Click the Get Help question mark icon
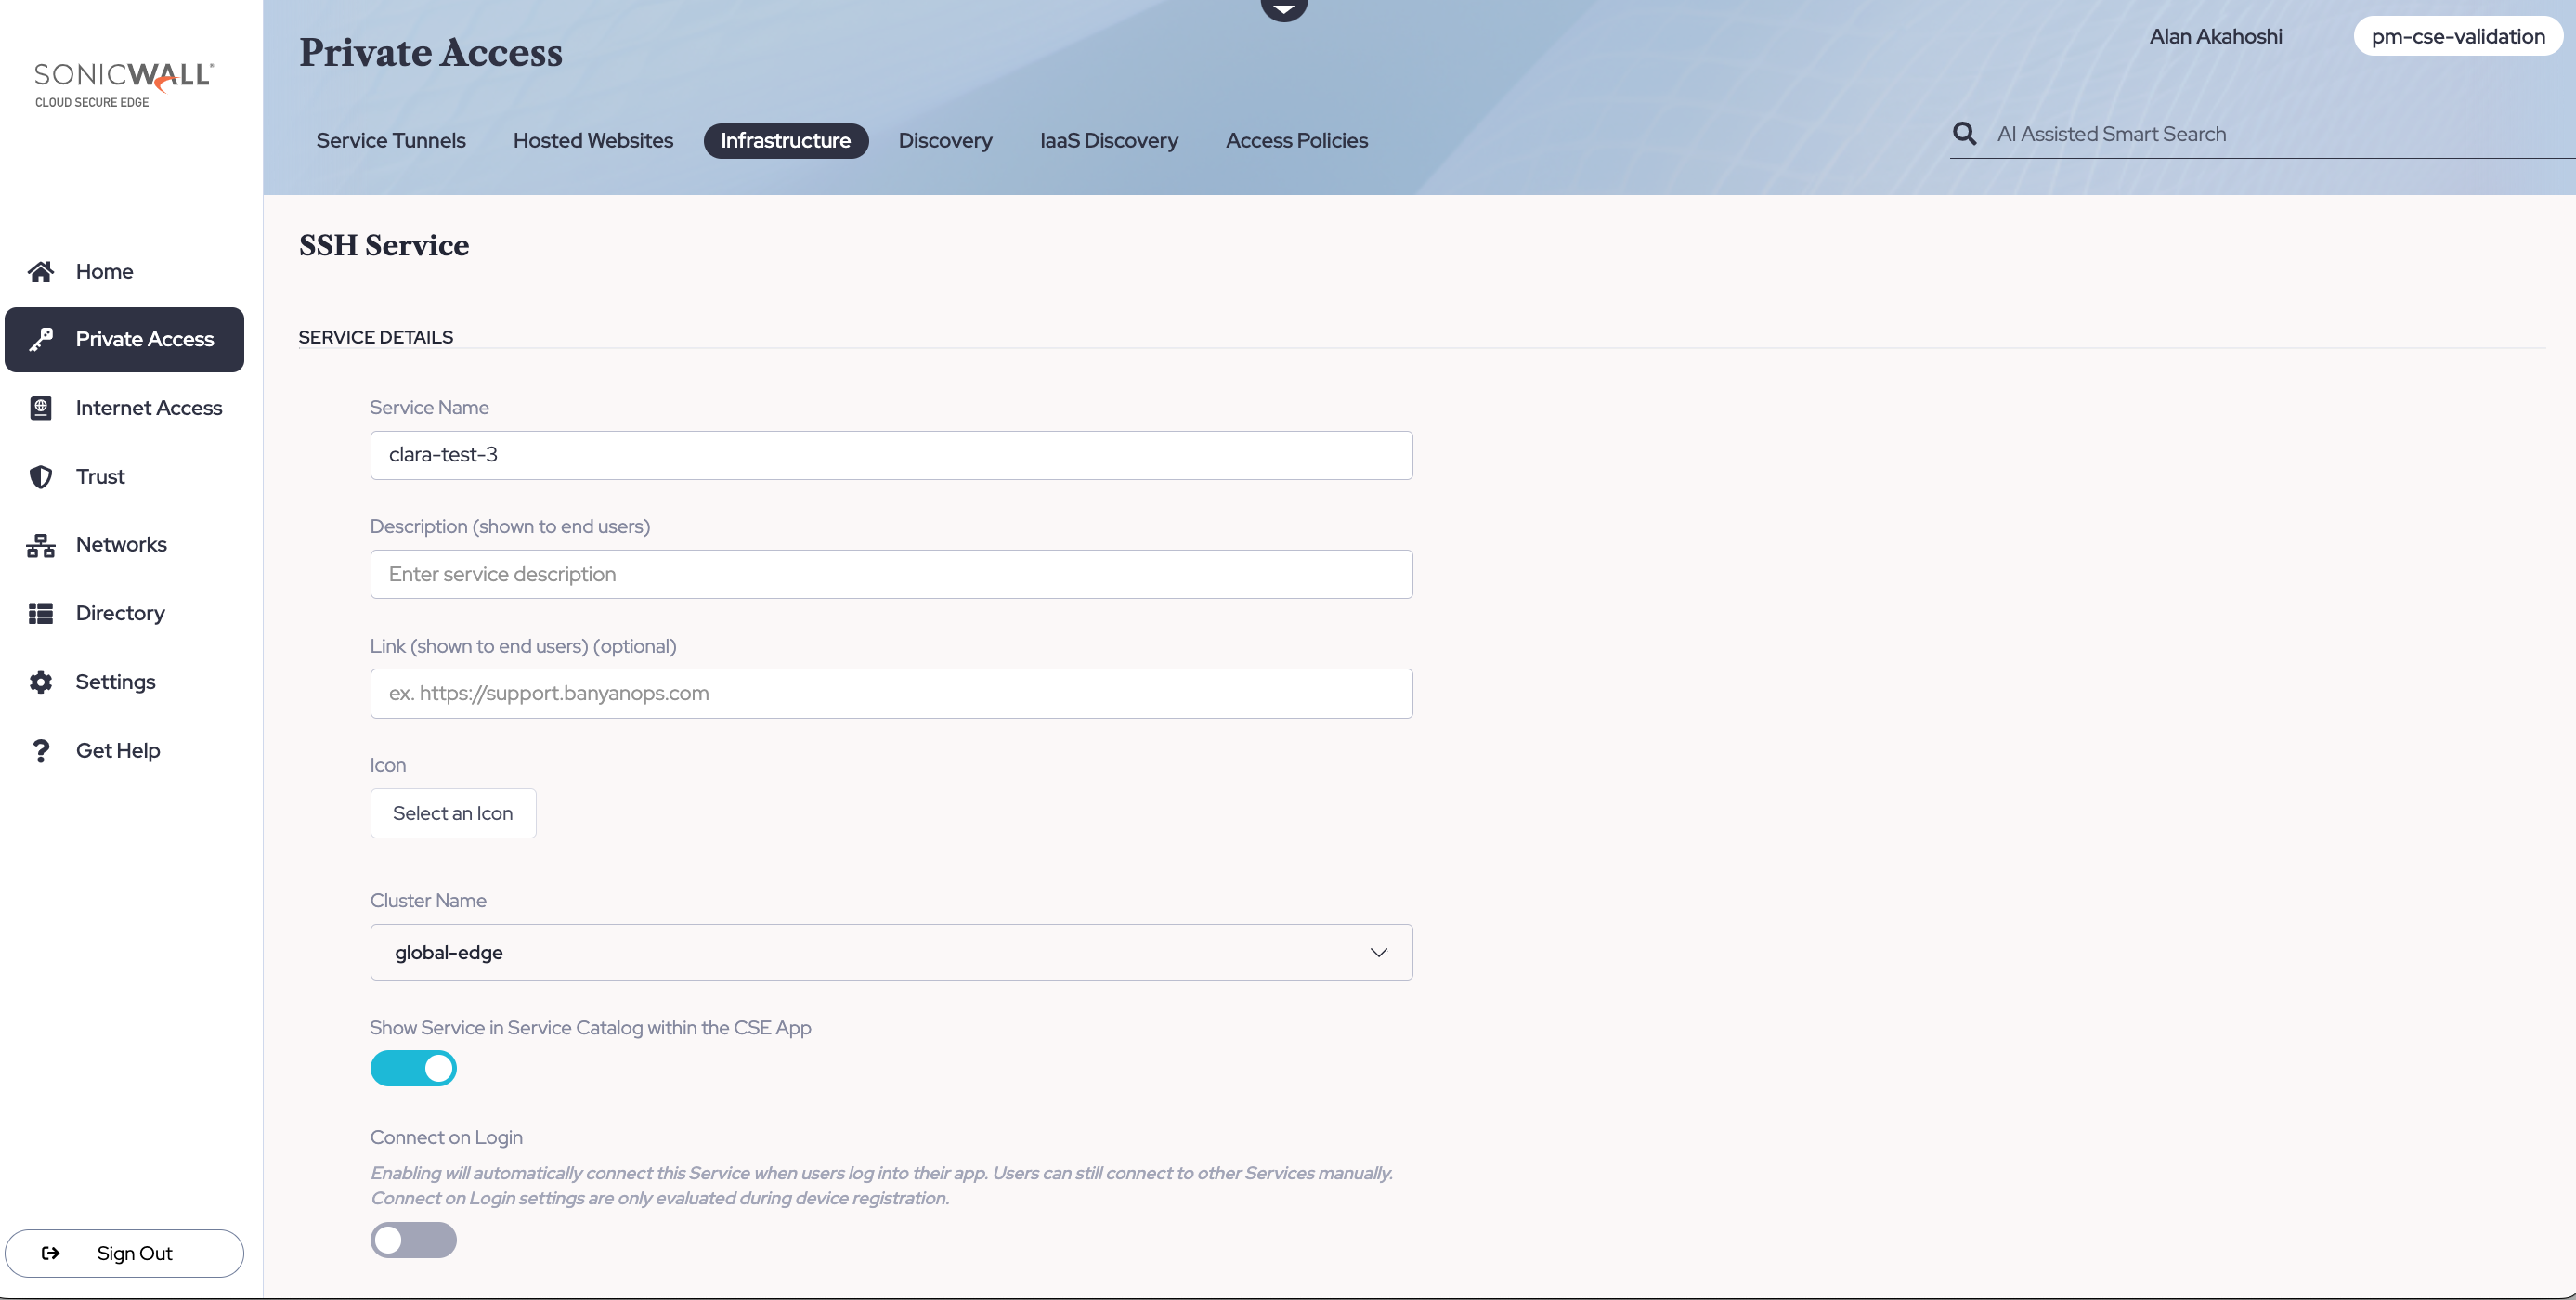2576x1300 pixels. 41,750
